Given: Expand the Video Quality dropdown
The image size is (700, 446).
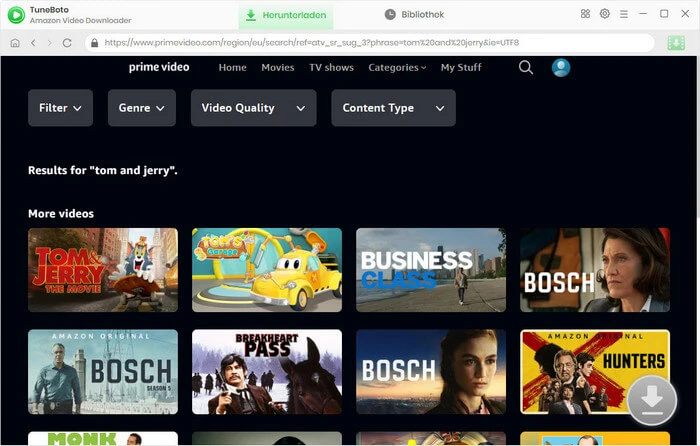Looking at the screenshot, I should pyautogui.click(x=254, y=108).
